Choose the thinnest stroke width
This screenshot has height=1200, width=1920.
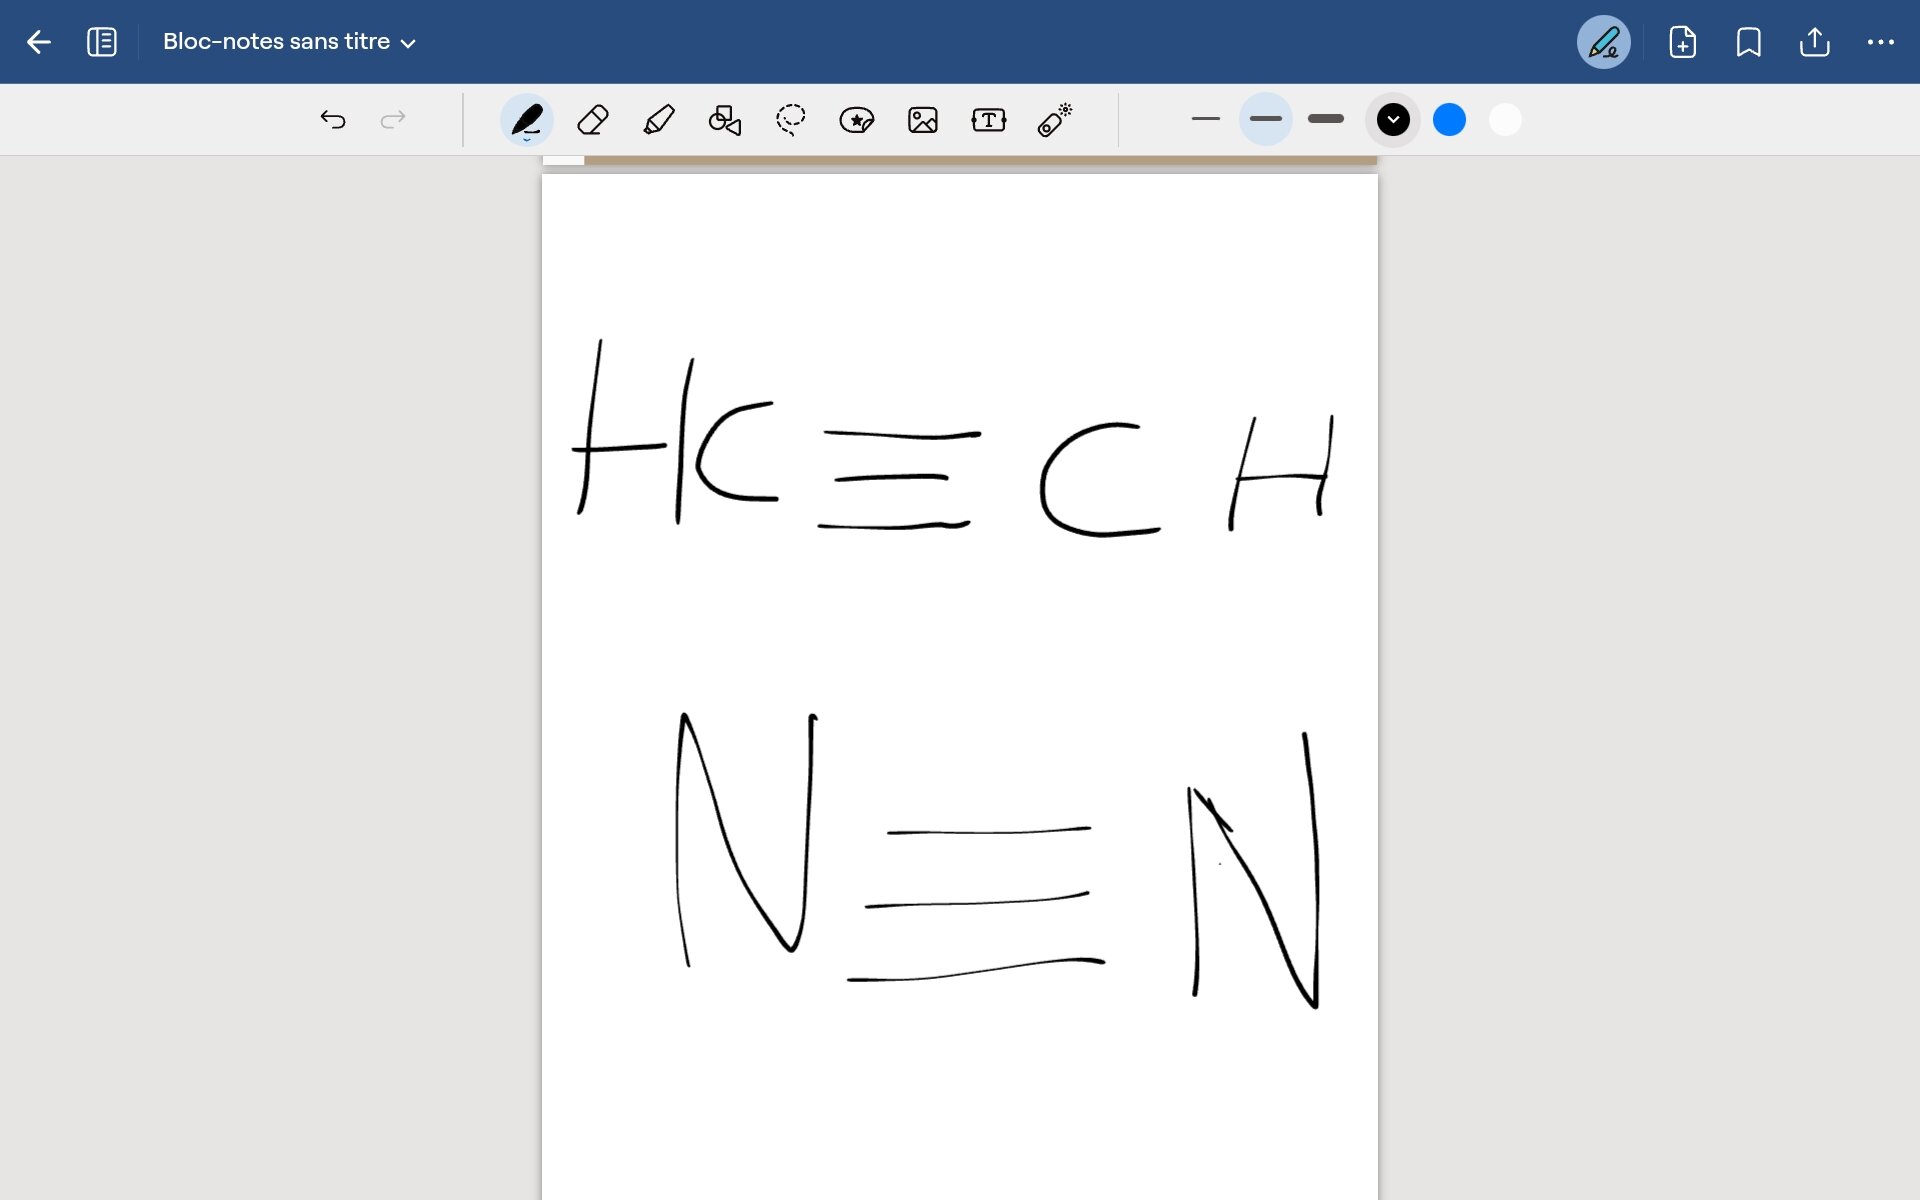click(x=1206, y=119)
